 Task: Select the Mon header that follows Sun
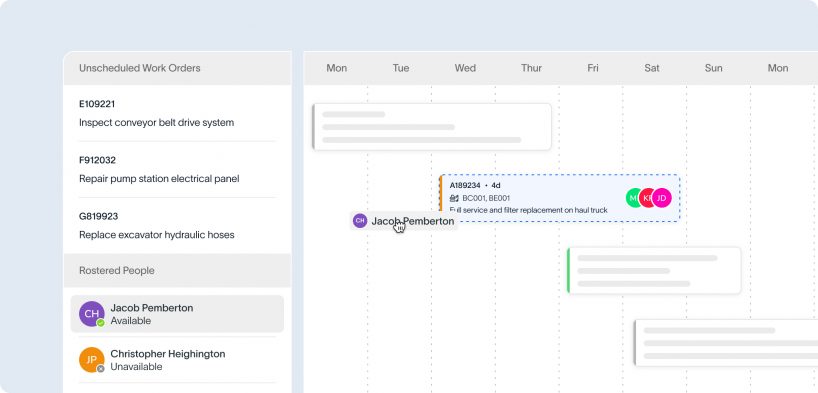[778, 68]
